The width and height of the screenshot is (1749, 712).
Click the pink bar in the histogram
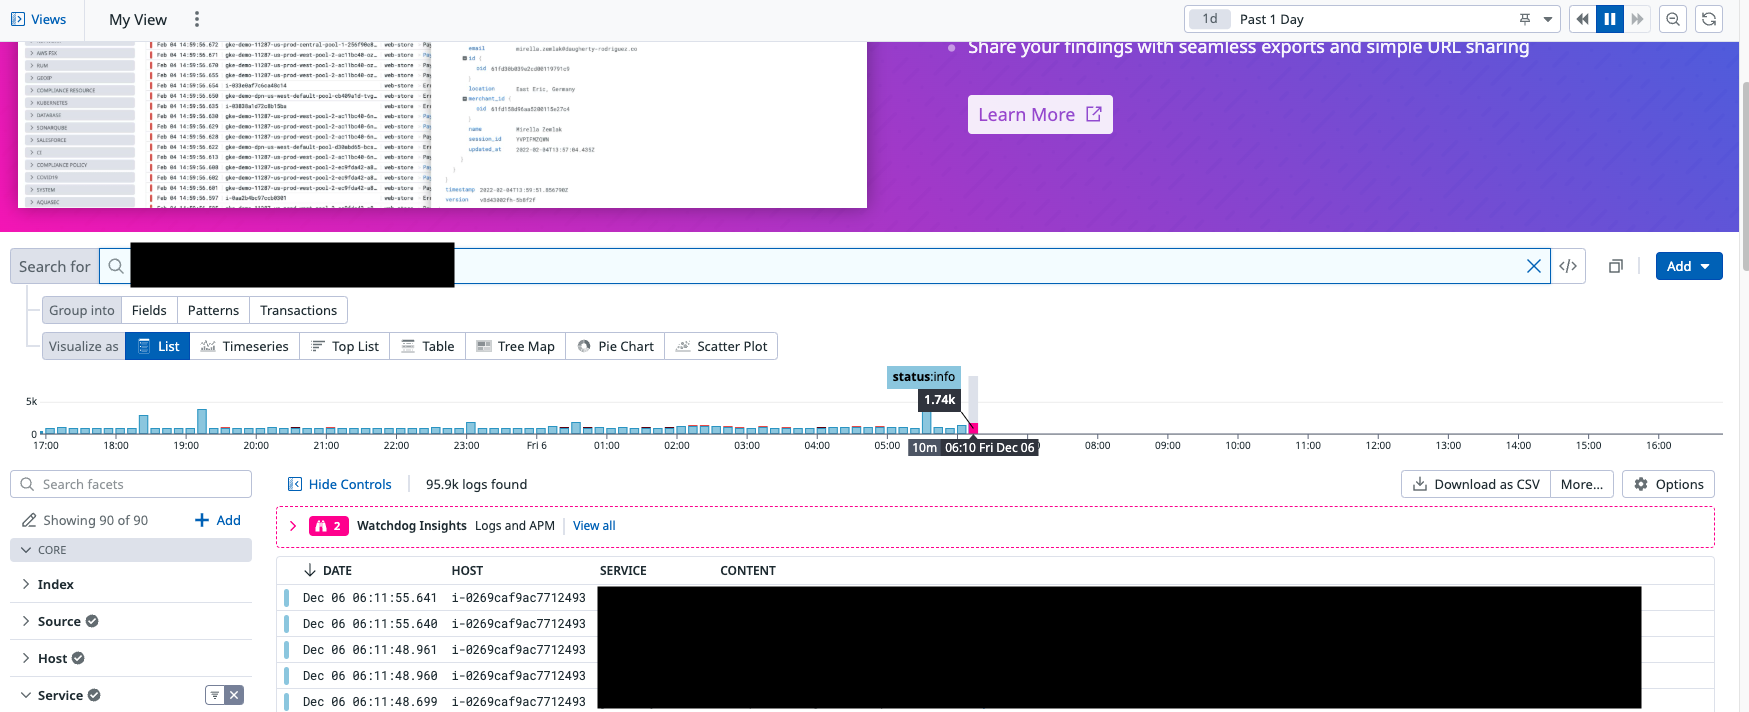tap(973, 428)
